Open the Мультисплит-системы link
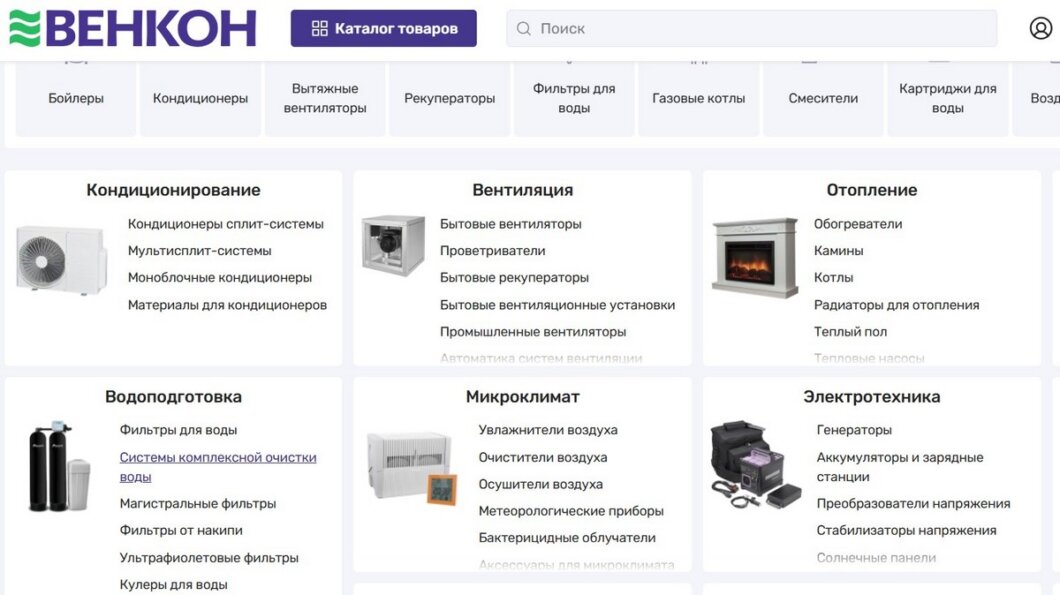The image size is (1060, 595). 199,251
